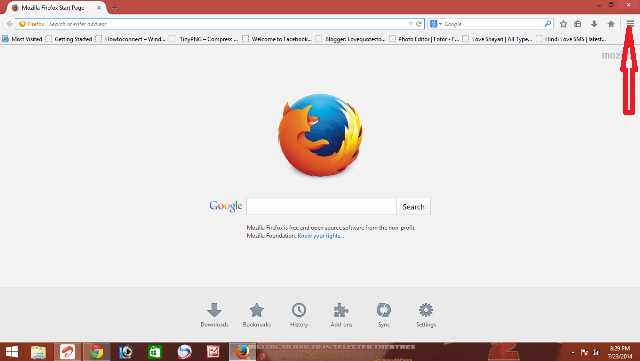
Task: Open the red Airtel app in taskbar
Action: [x=67, y=352]
